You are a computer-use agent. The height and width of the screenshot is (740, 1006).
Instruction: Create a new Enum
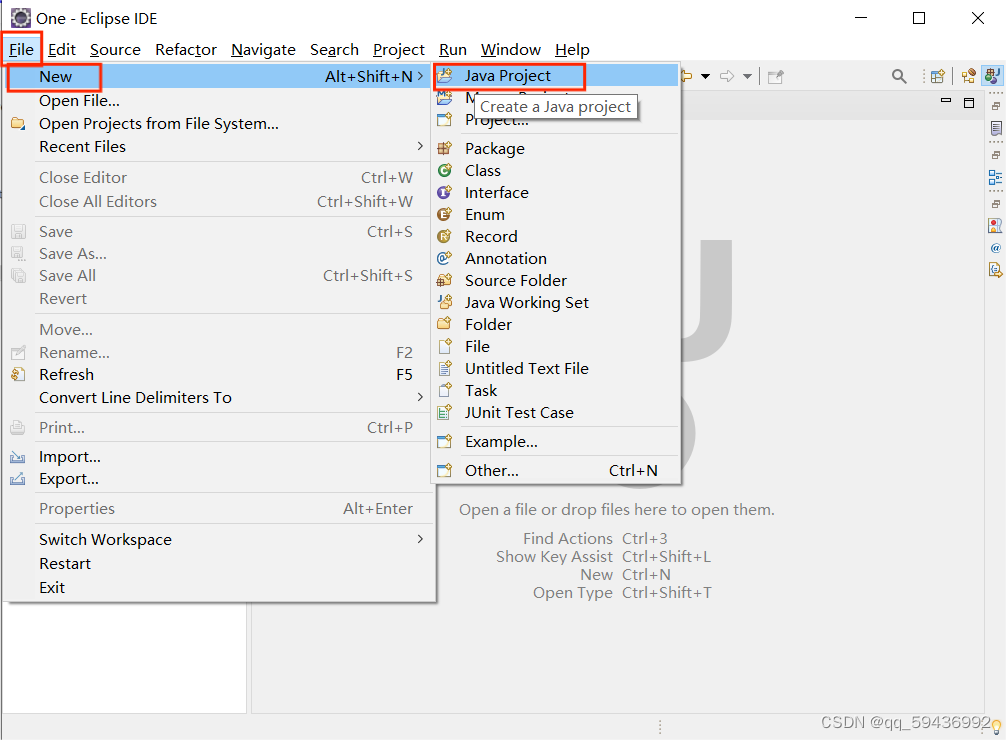pyautogui.click(x=556, y=214)
